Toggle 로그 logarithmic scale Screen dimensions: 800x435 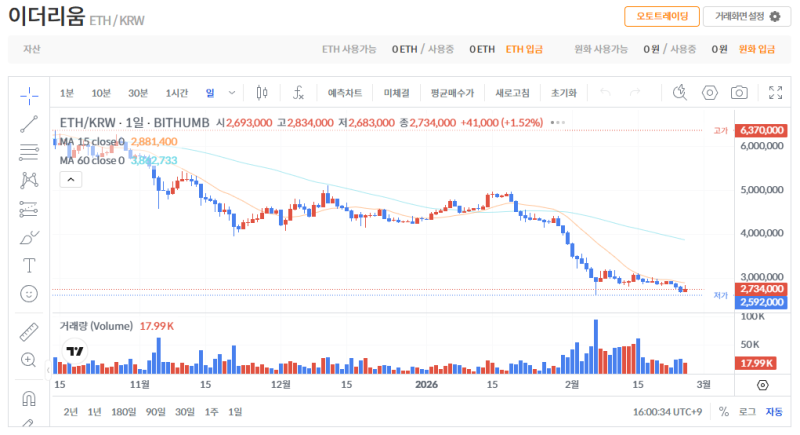(x=747, y=412)
